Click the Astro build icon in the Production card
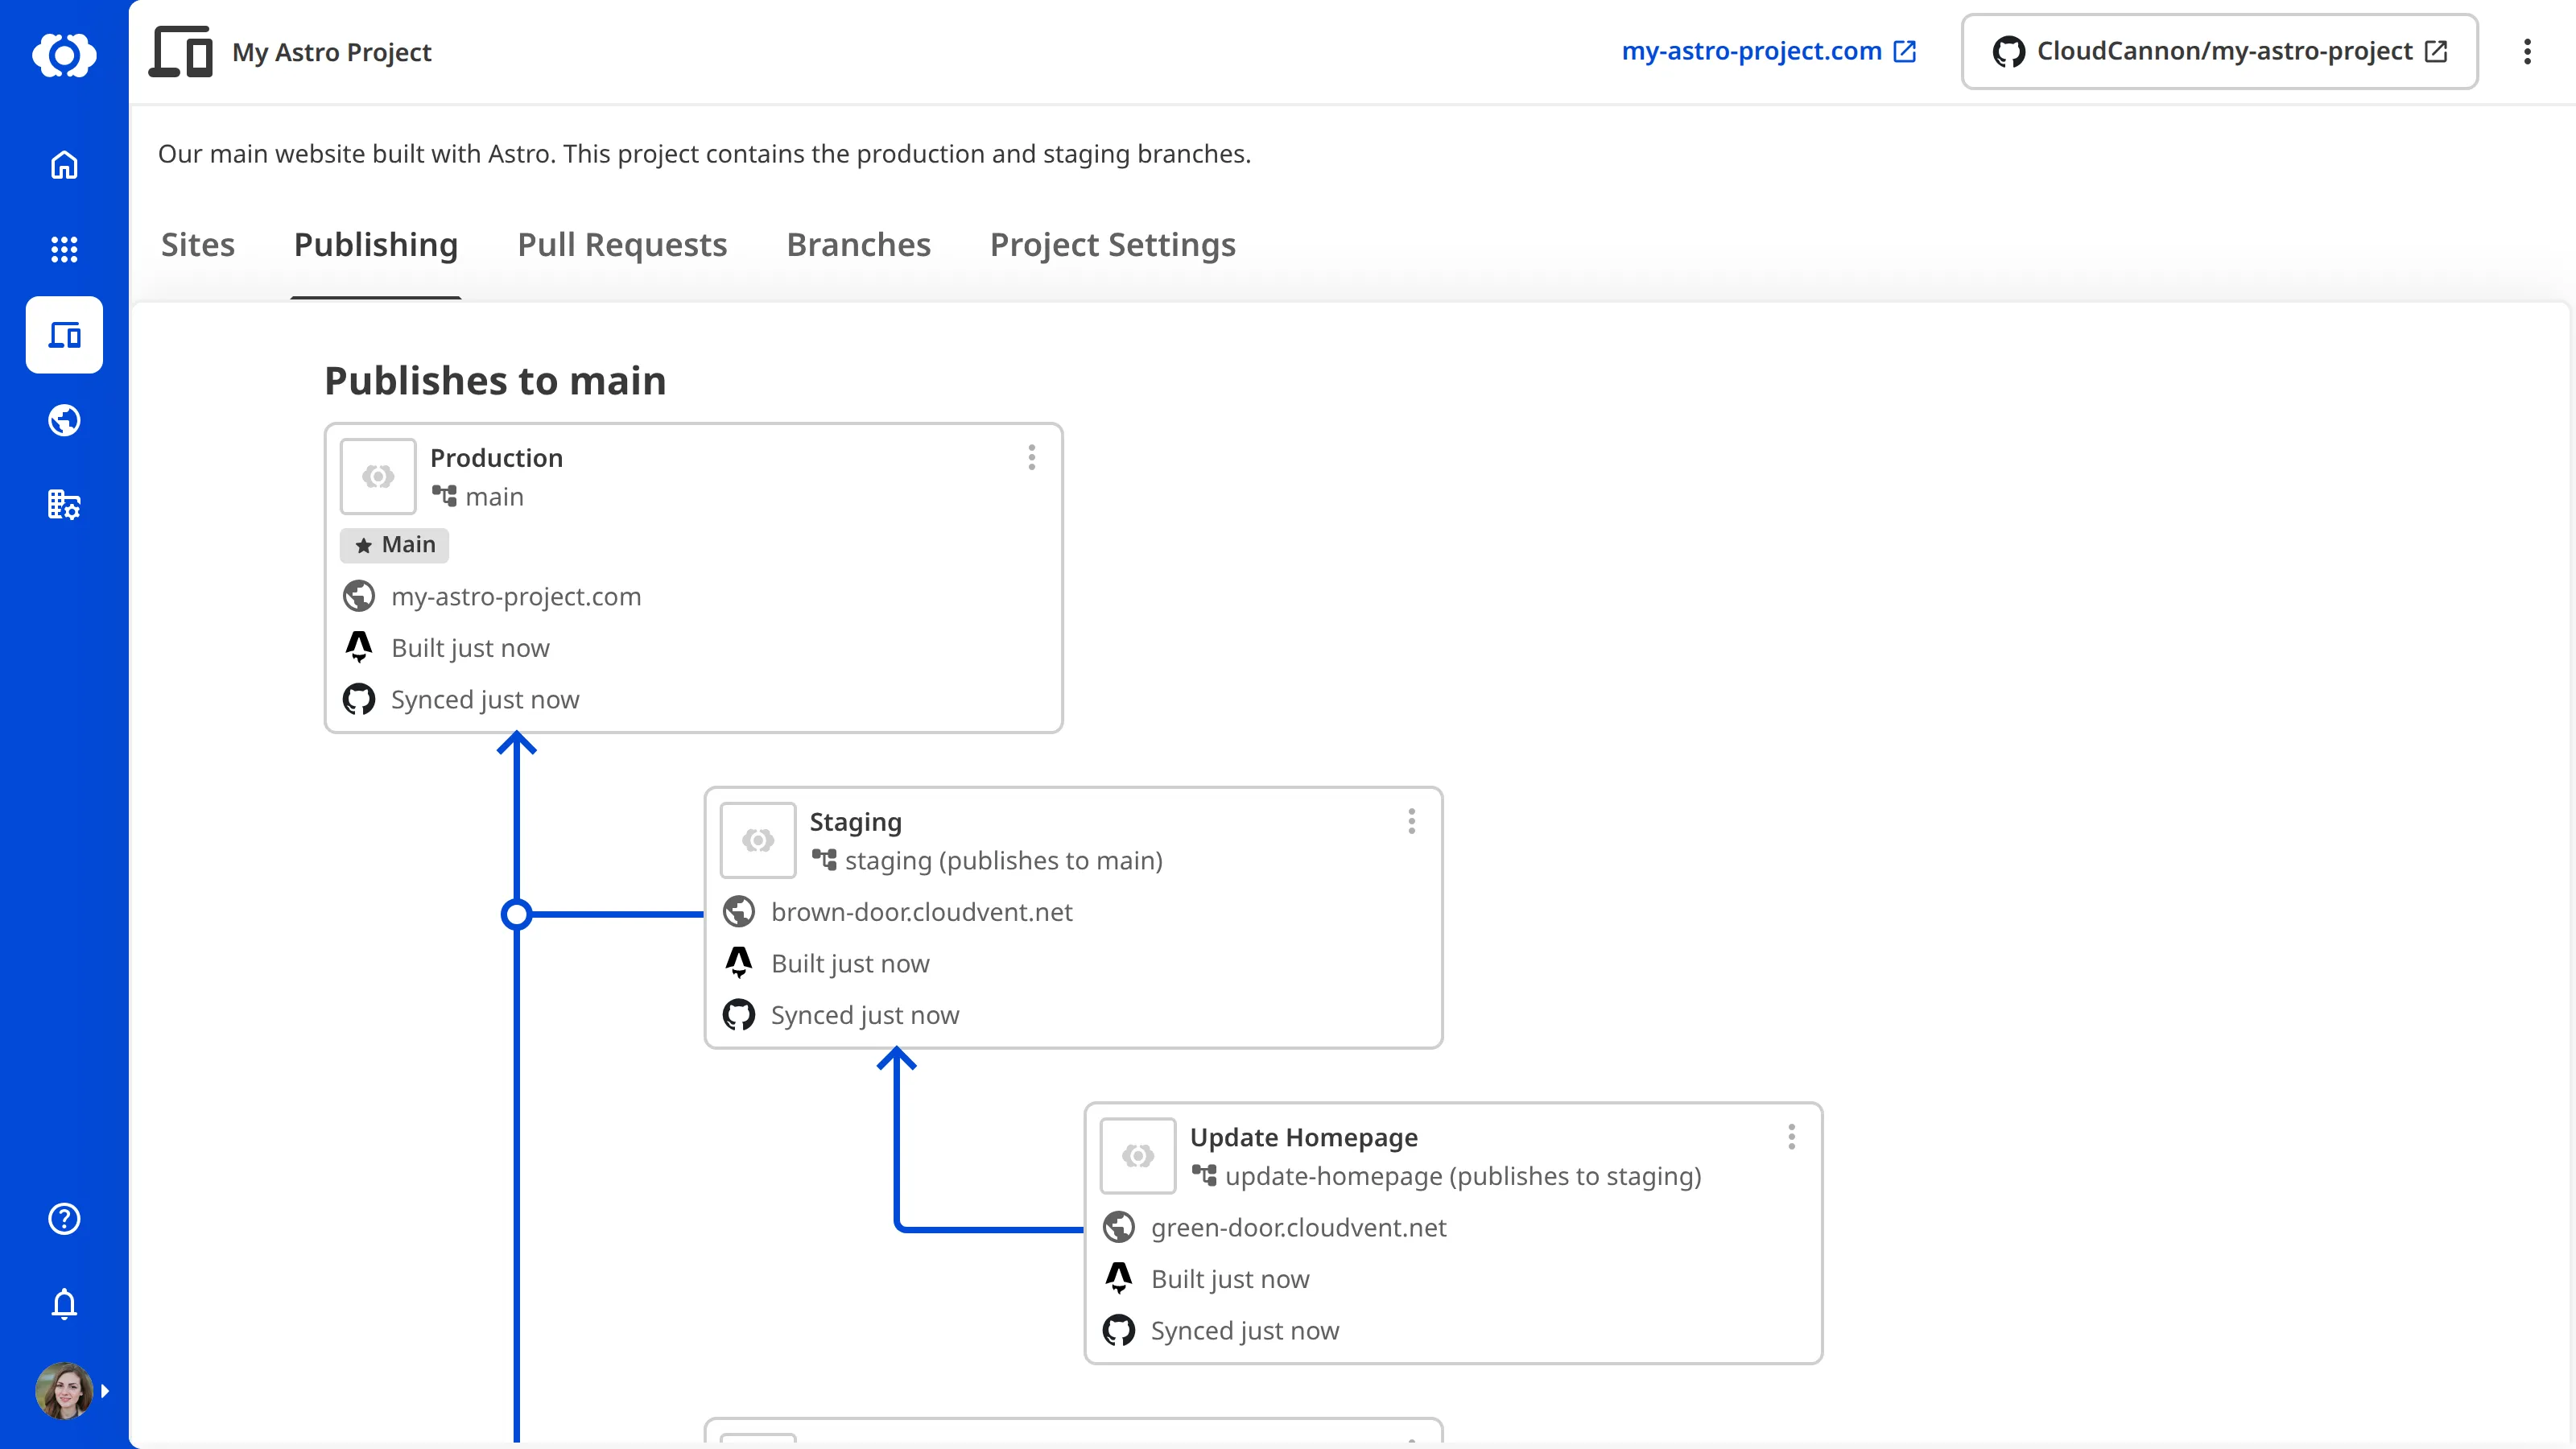 pos(359,648)
